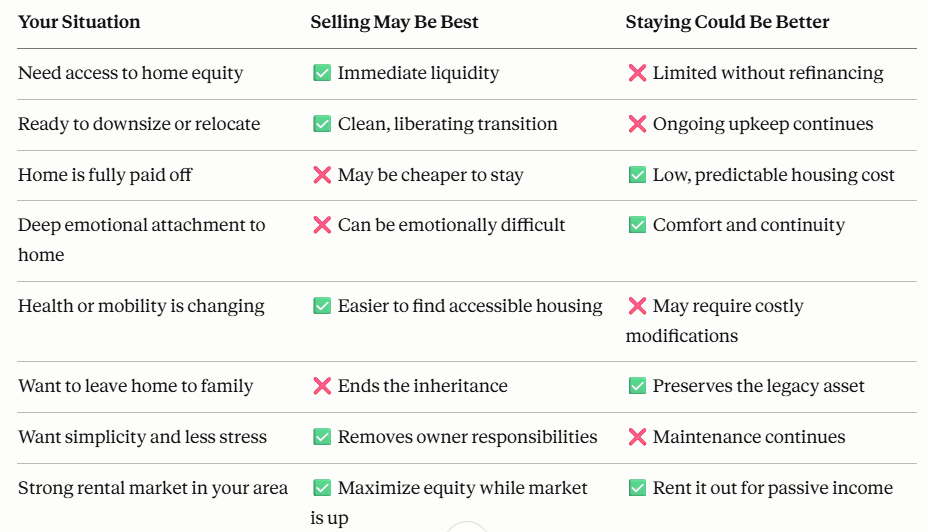928x532 pixels.
Task: Click the Your Situation column header
Action: point(79,22)
